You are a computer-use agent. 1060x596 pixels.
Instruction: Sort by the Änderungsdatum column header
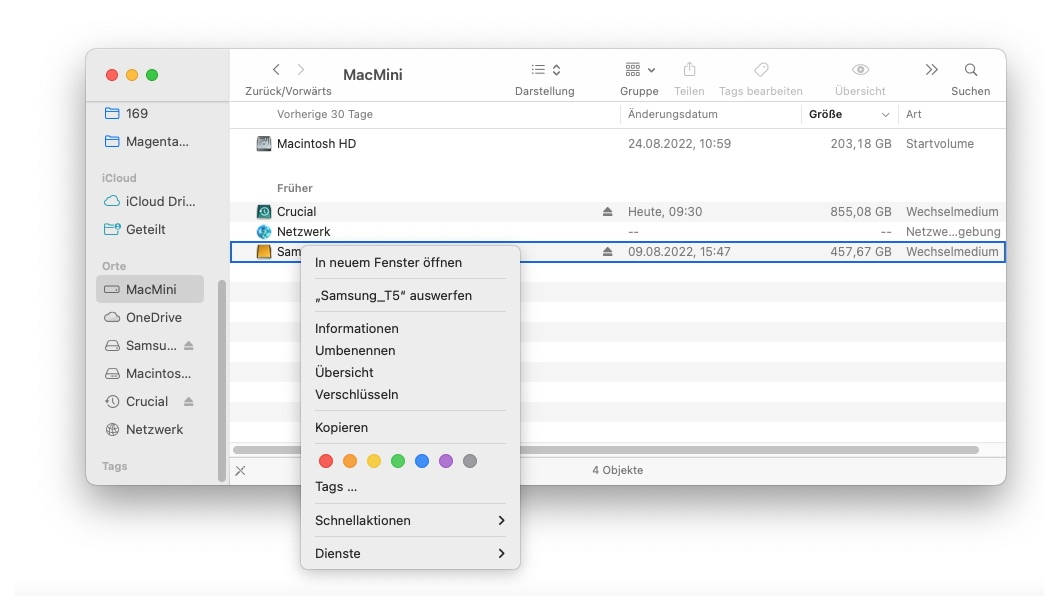pos(710,114)
